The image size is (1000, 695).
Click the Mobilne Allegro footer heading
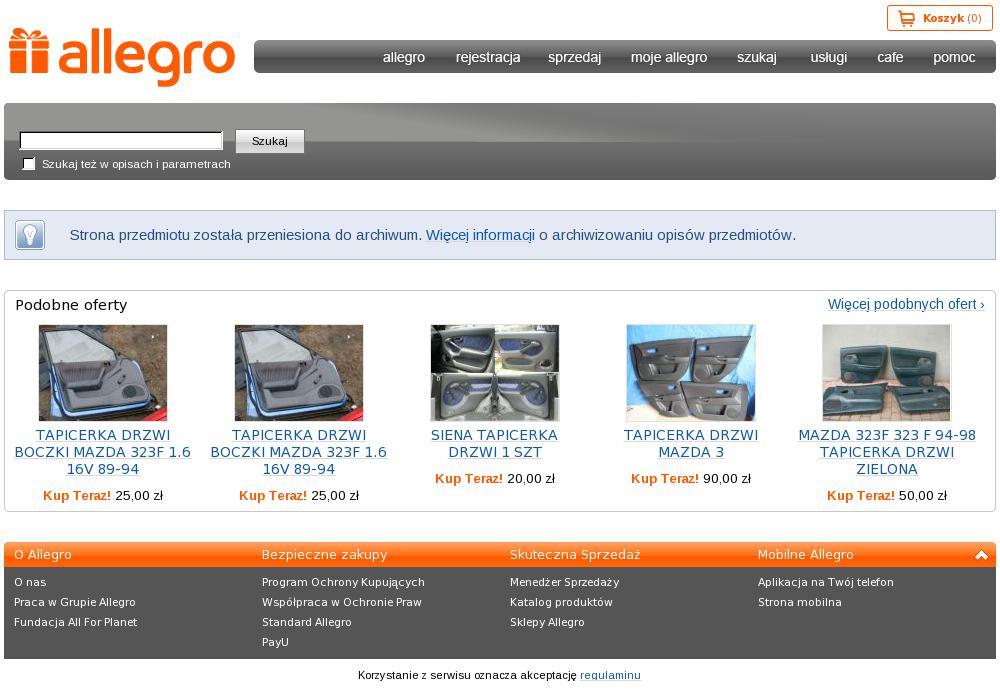[x=805, y=555]
